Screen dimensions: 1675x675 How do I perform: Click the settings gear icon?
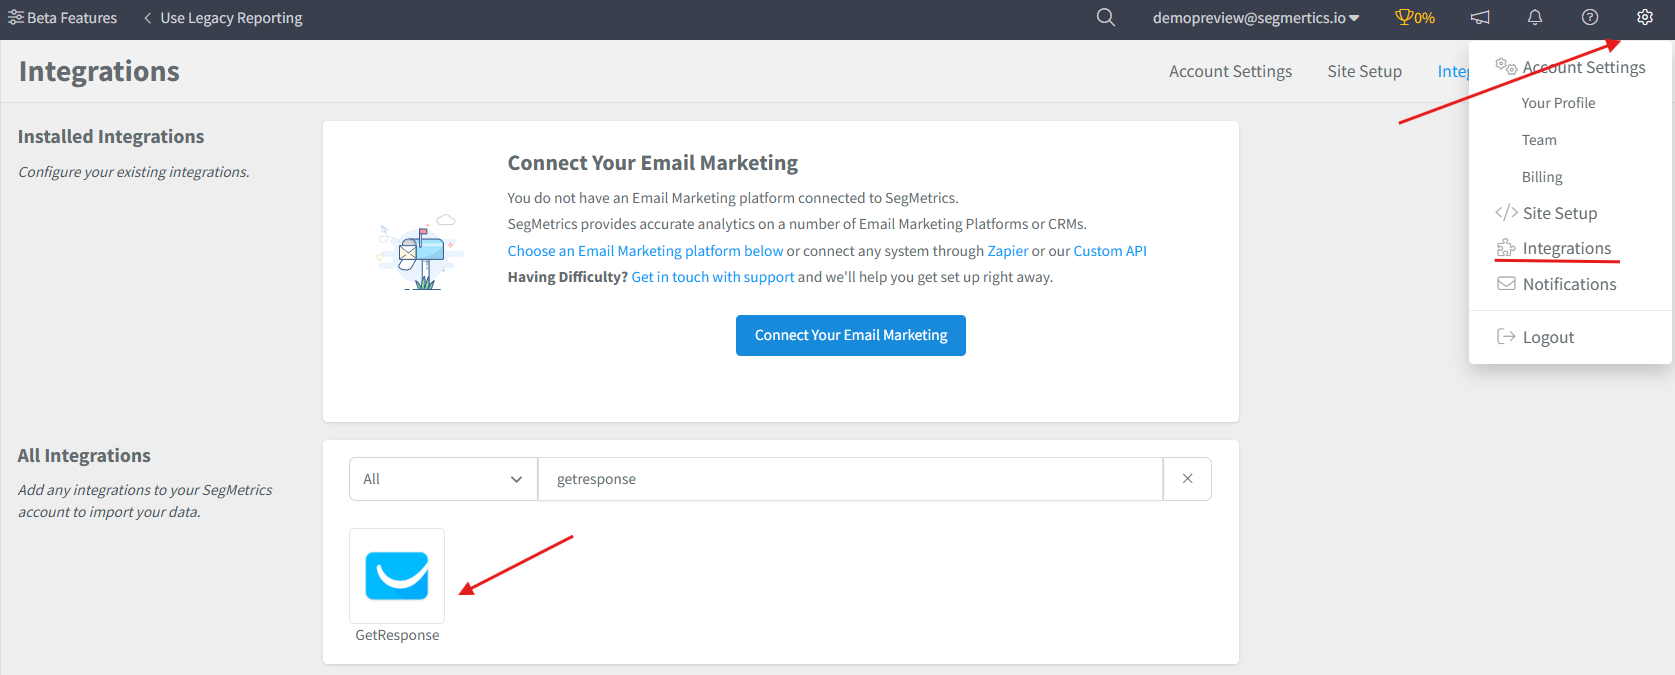[x=1645, y=18]
